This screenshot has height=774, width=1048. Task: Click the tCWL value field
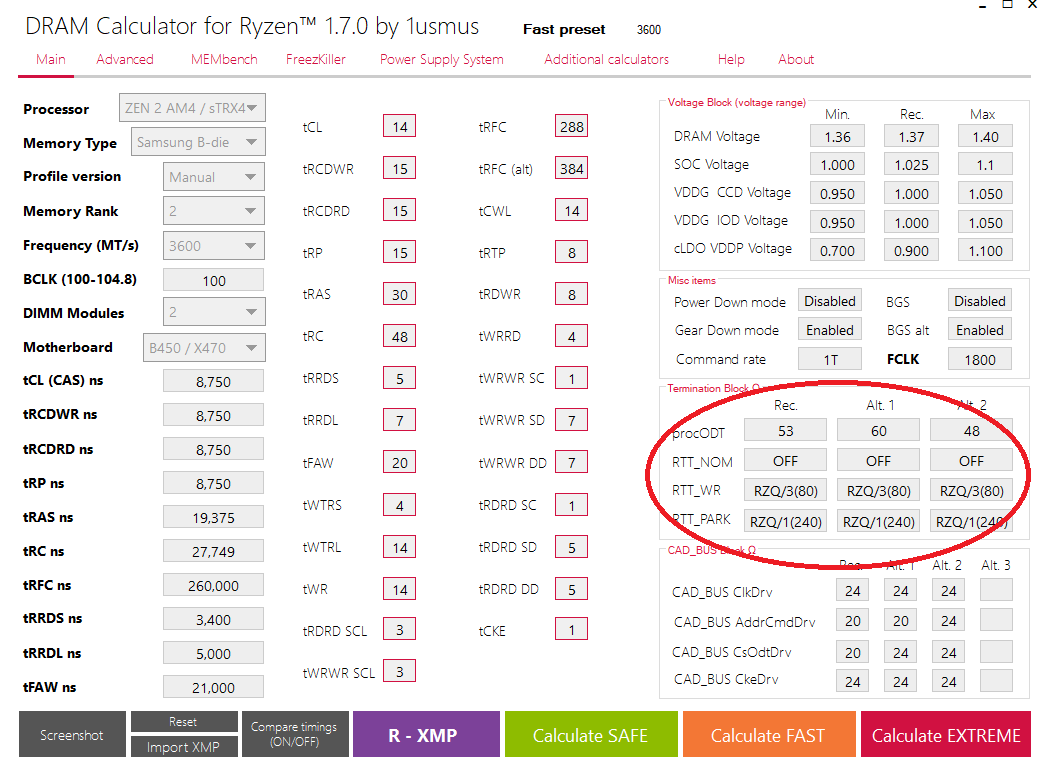[571, 211]
